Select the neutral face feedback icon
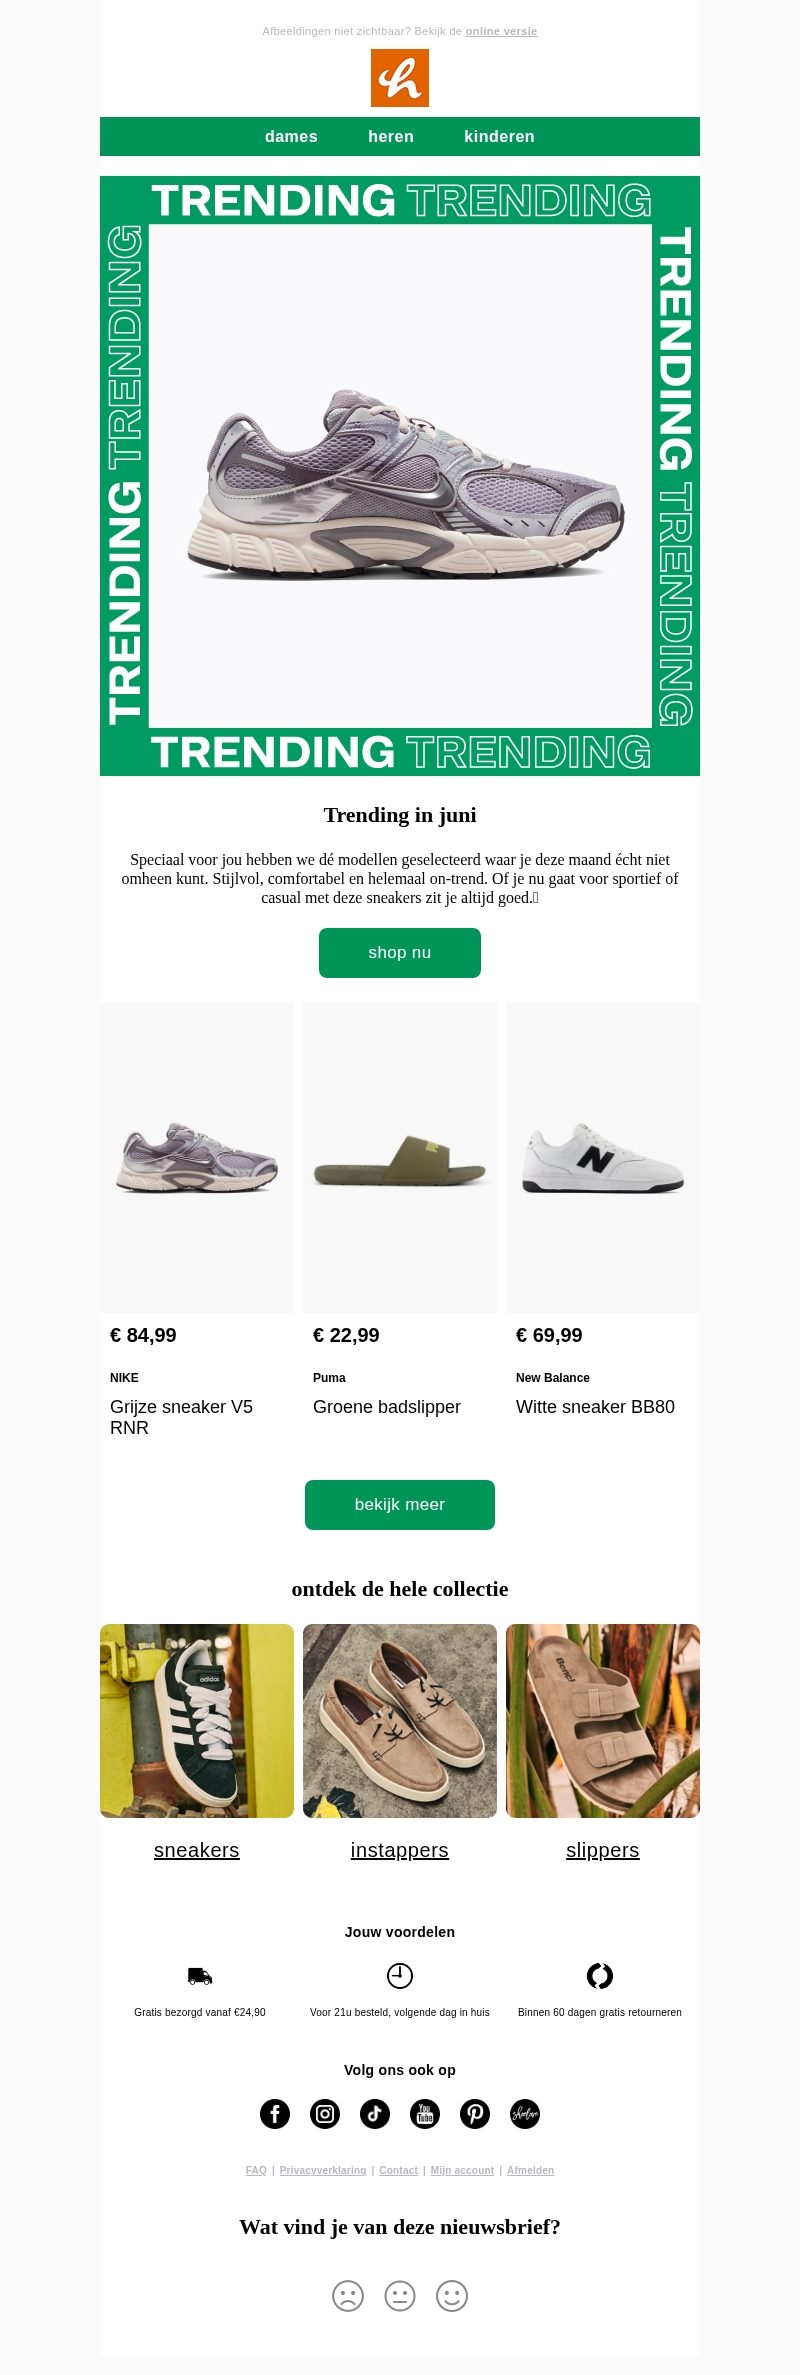Viewport: 800px width, 2375px height. click(x=400, y=2296)
